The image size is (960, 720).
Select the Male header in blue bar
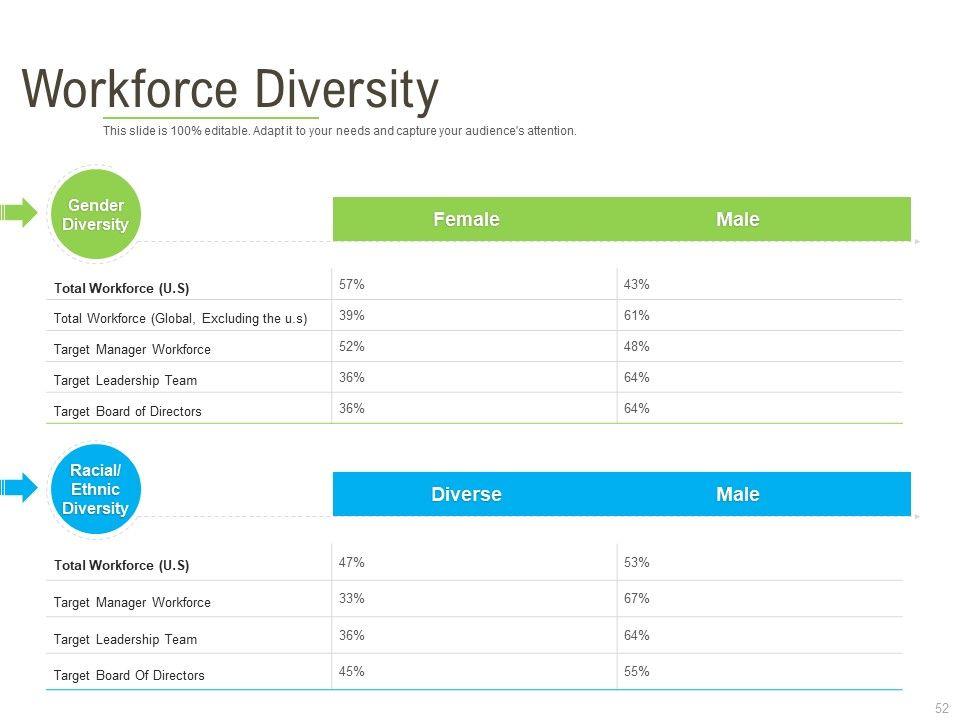click(x=737, y=494)
